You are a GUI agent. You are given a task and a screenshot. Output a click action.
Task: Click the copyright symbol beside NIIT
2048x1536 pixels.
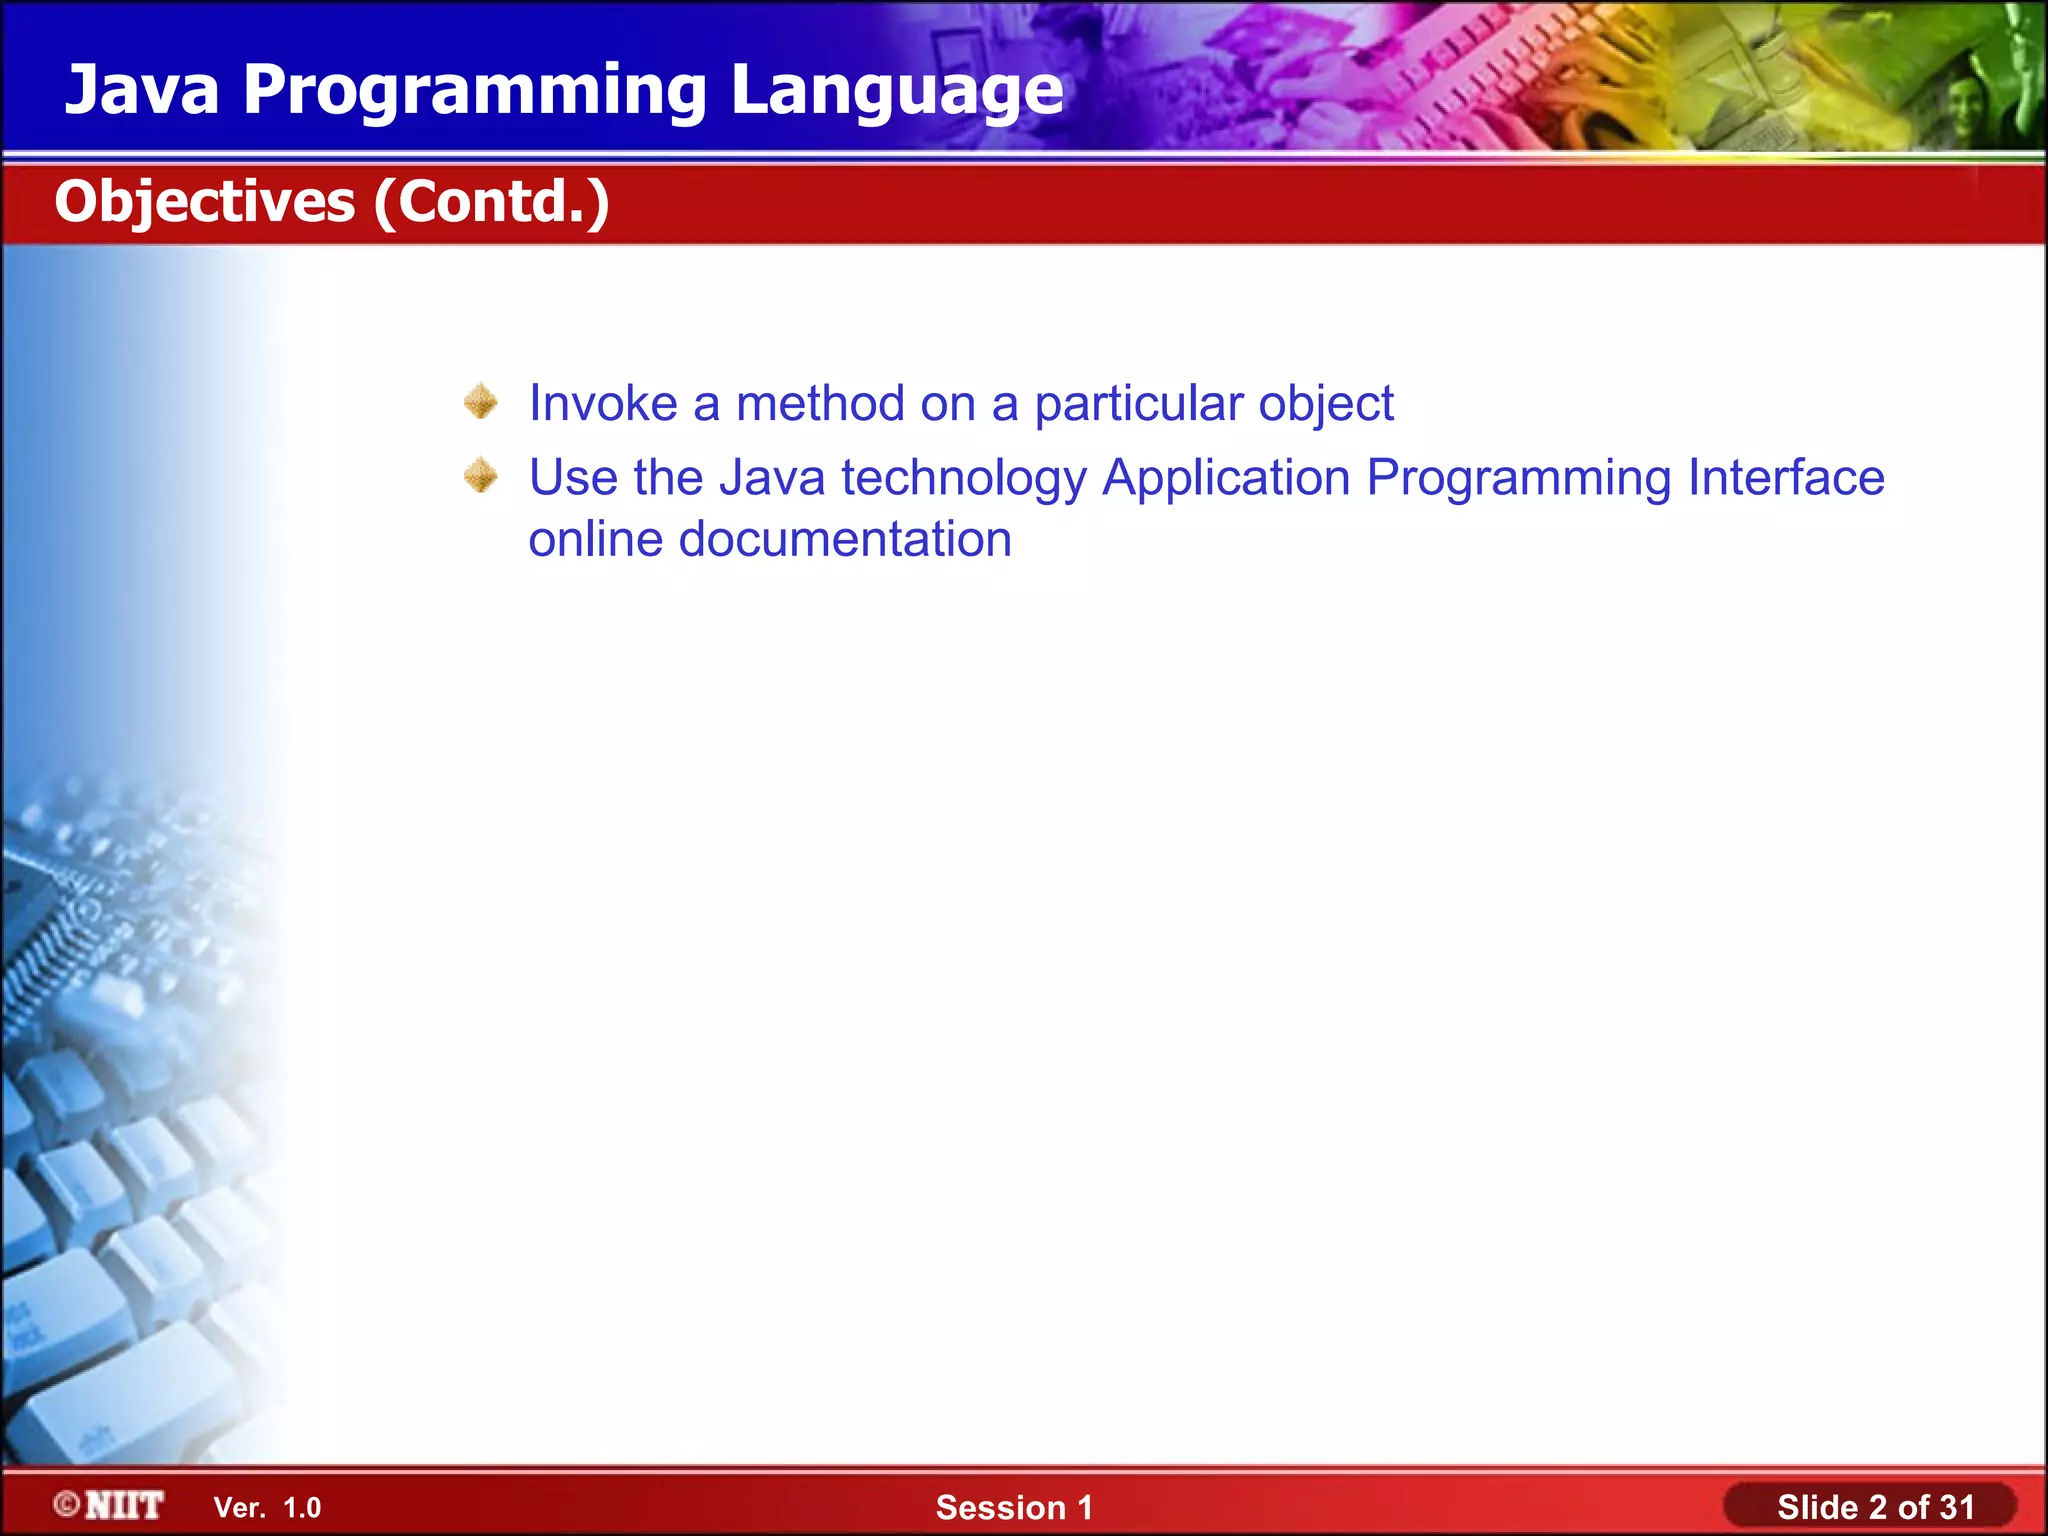point(67,1504)
